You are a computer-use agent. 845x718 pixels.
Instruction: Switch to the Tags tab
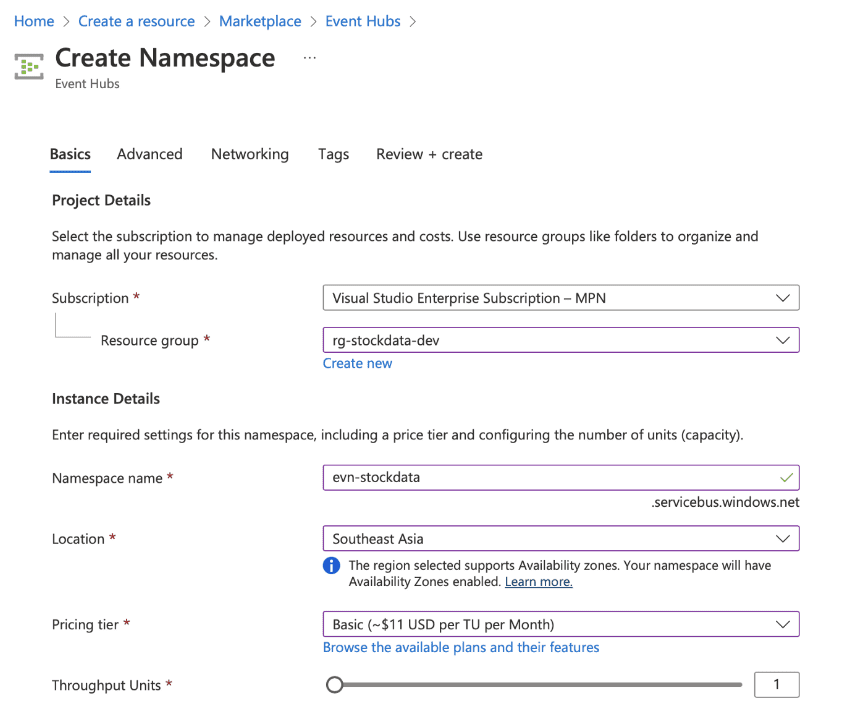coord(334,154)
